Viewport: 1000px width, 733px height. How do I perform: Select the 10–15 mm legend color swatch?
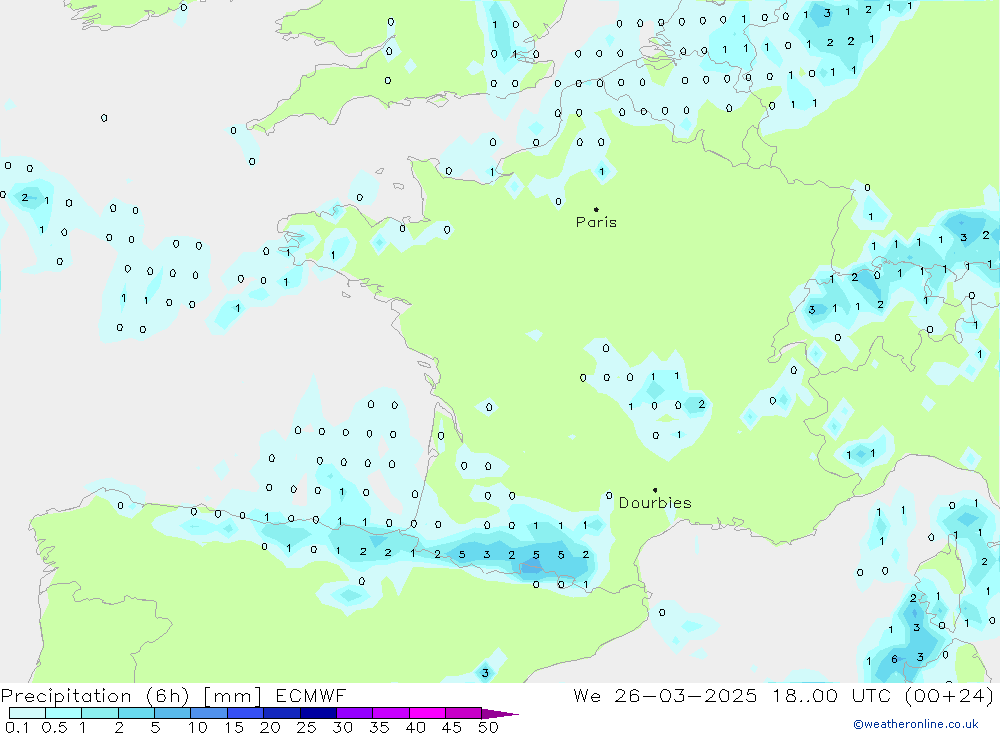point(209,713)
